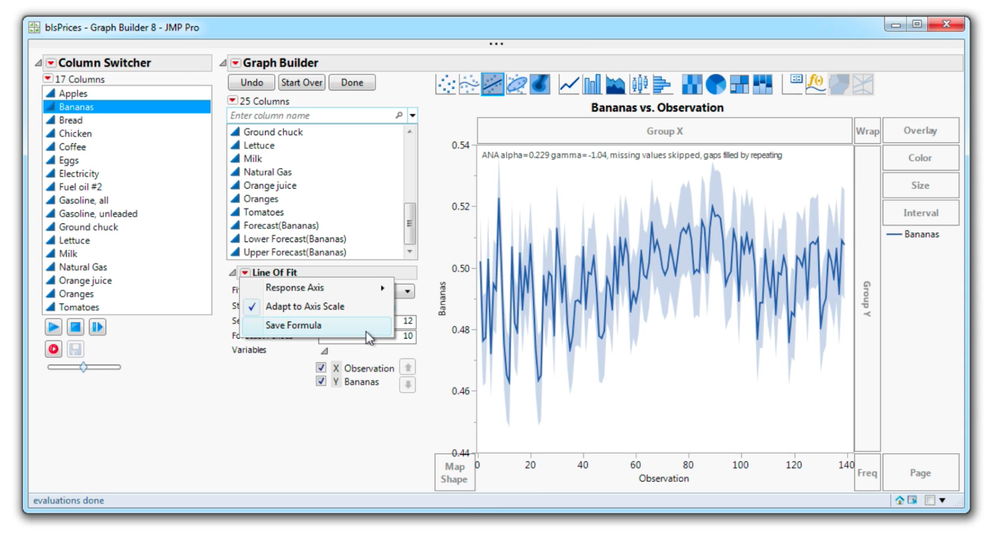Click the Contour chart type icon
This screenshot has height=557, width=998.
click(x=540, y=85)
